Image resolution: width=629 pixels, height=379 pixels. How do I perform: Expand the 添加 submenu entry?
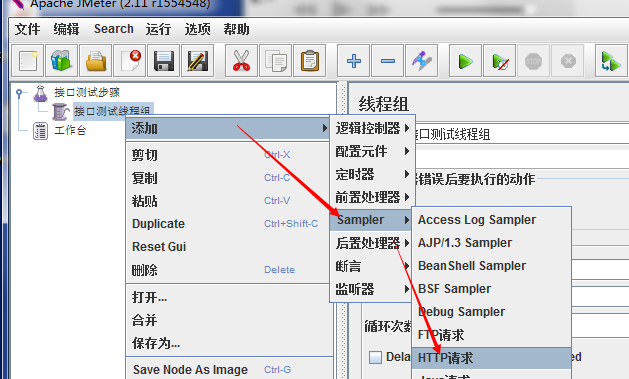tap(228, 128)
